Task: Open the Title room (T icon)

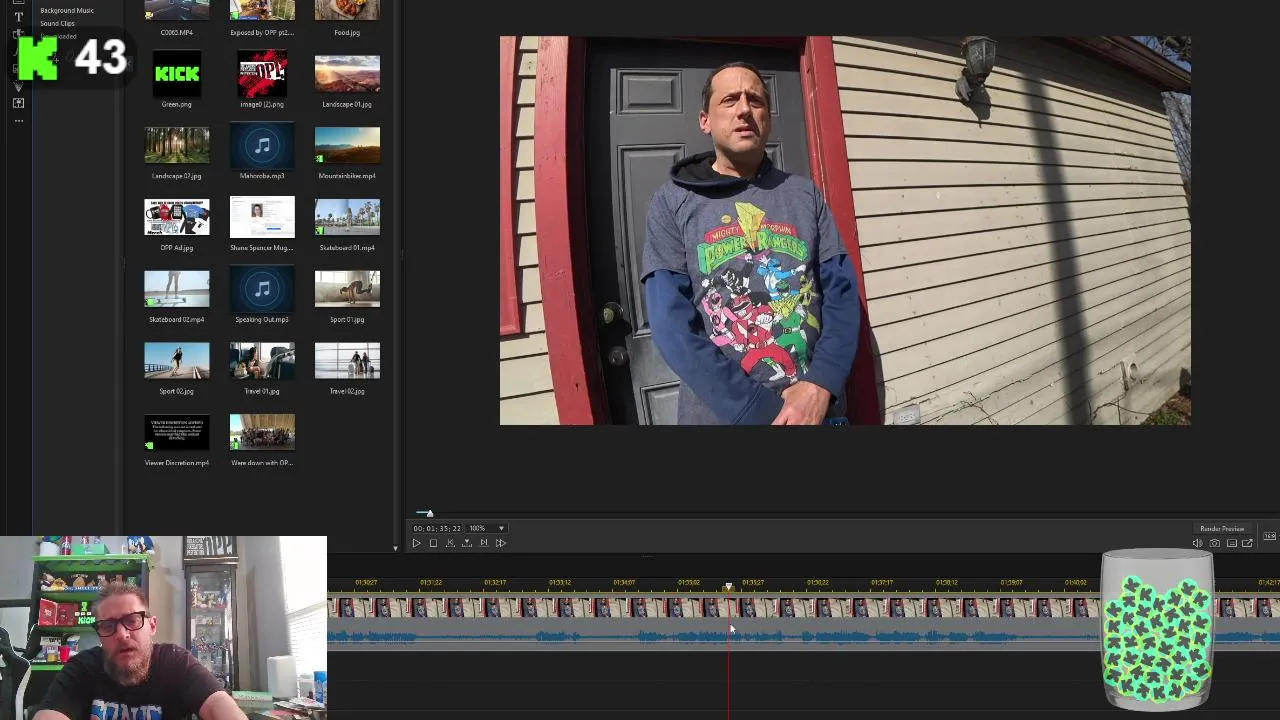Action: click(18, 17)
